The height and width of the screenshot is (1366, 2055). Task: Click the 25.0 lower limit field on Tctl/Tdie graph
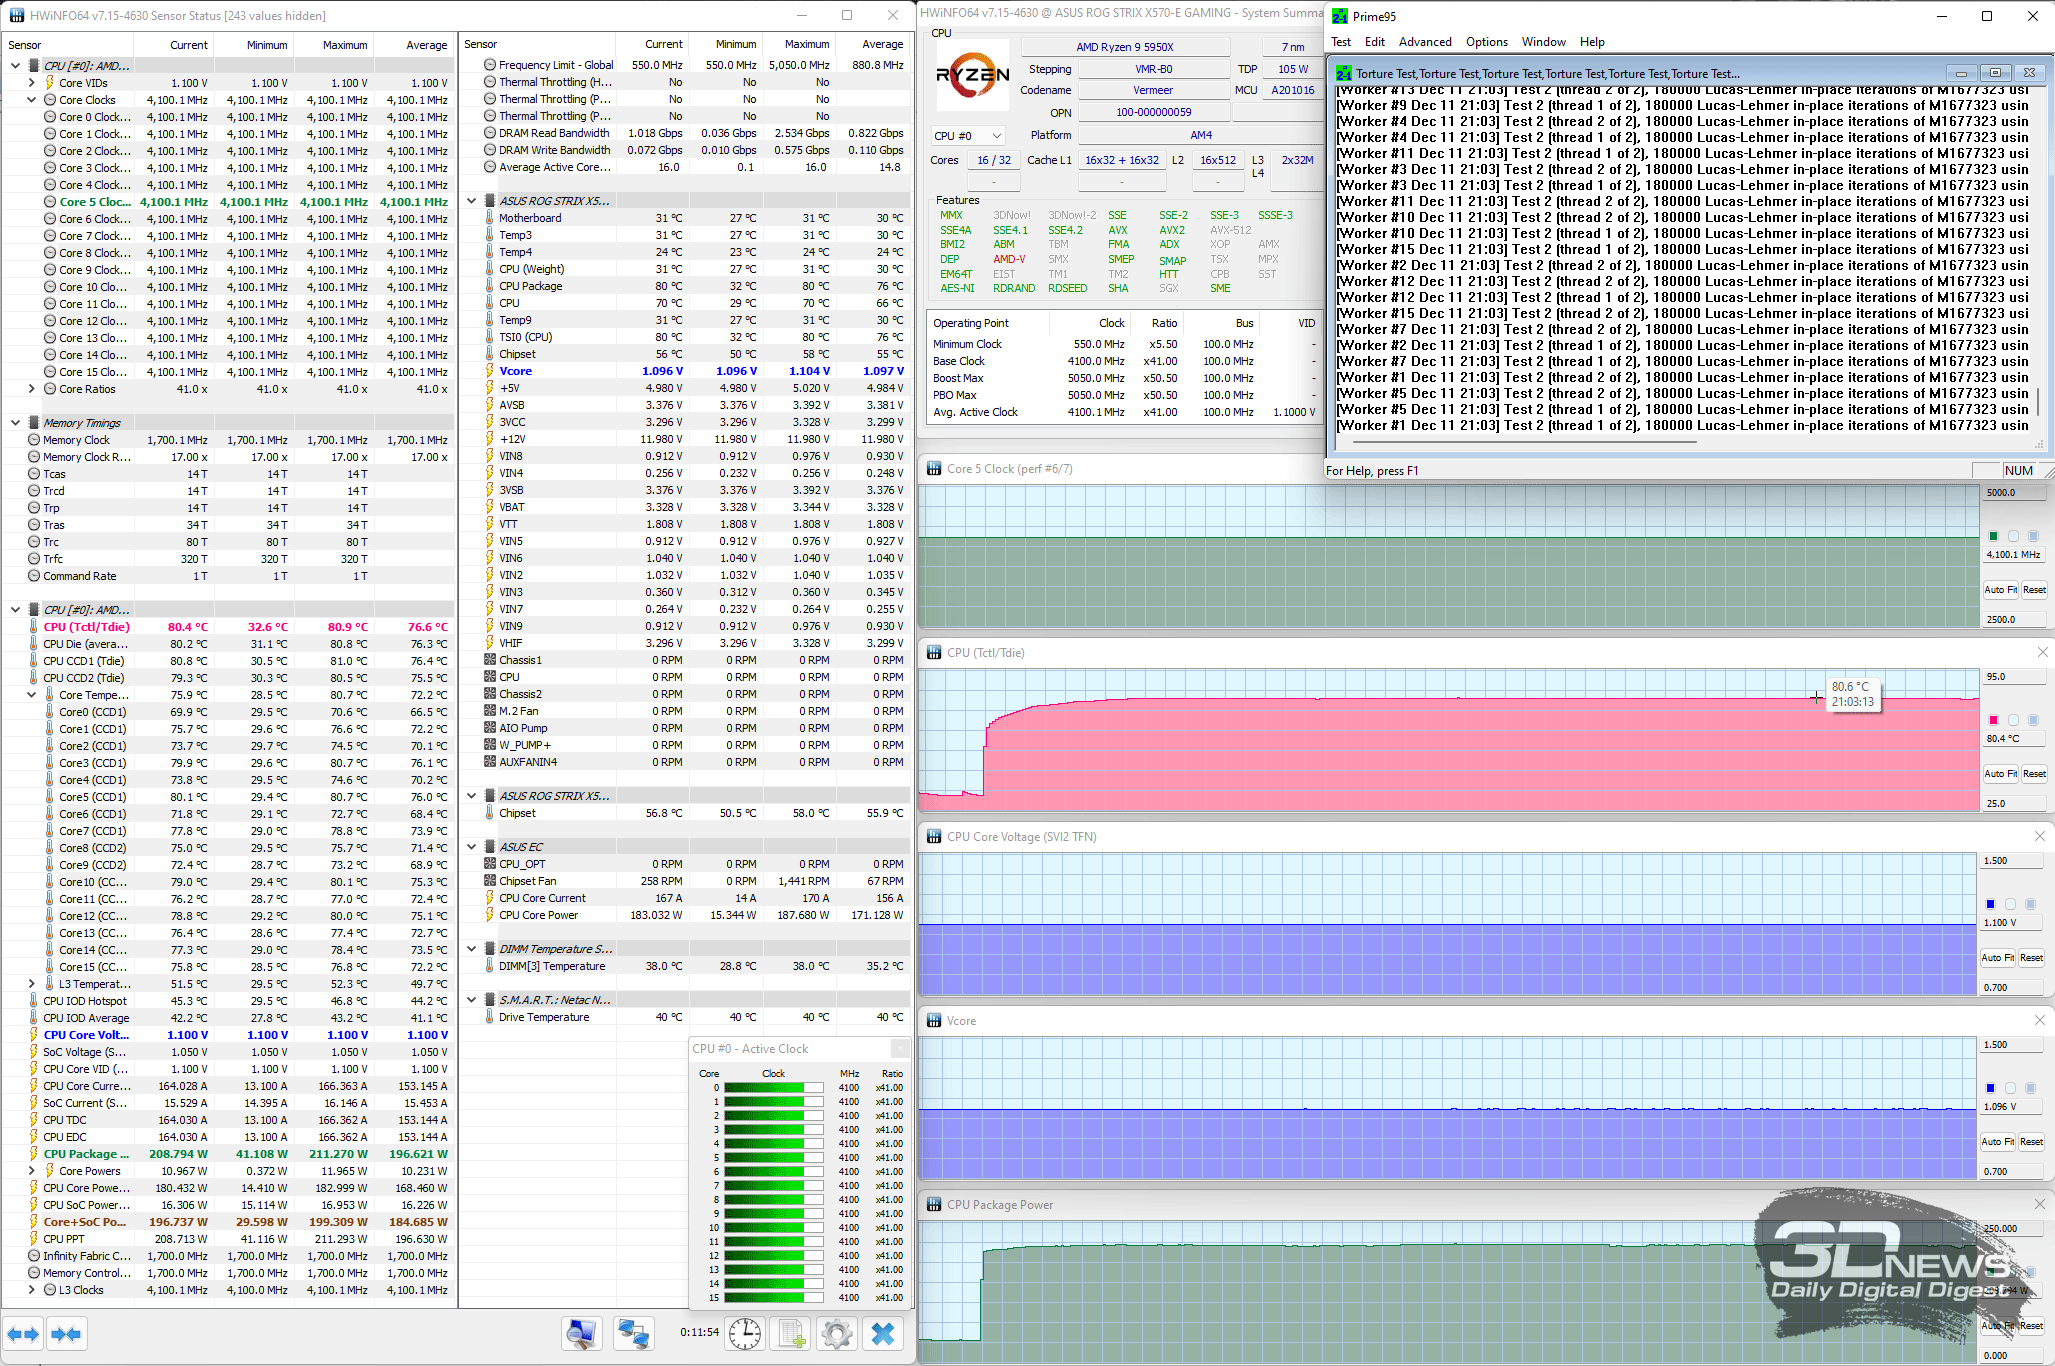(2014, 804)
